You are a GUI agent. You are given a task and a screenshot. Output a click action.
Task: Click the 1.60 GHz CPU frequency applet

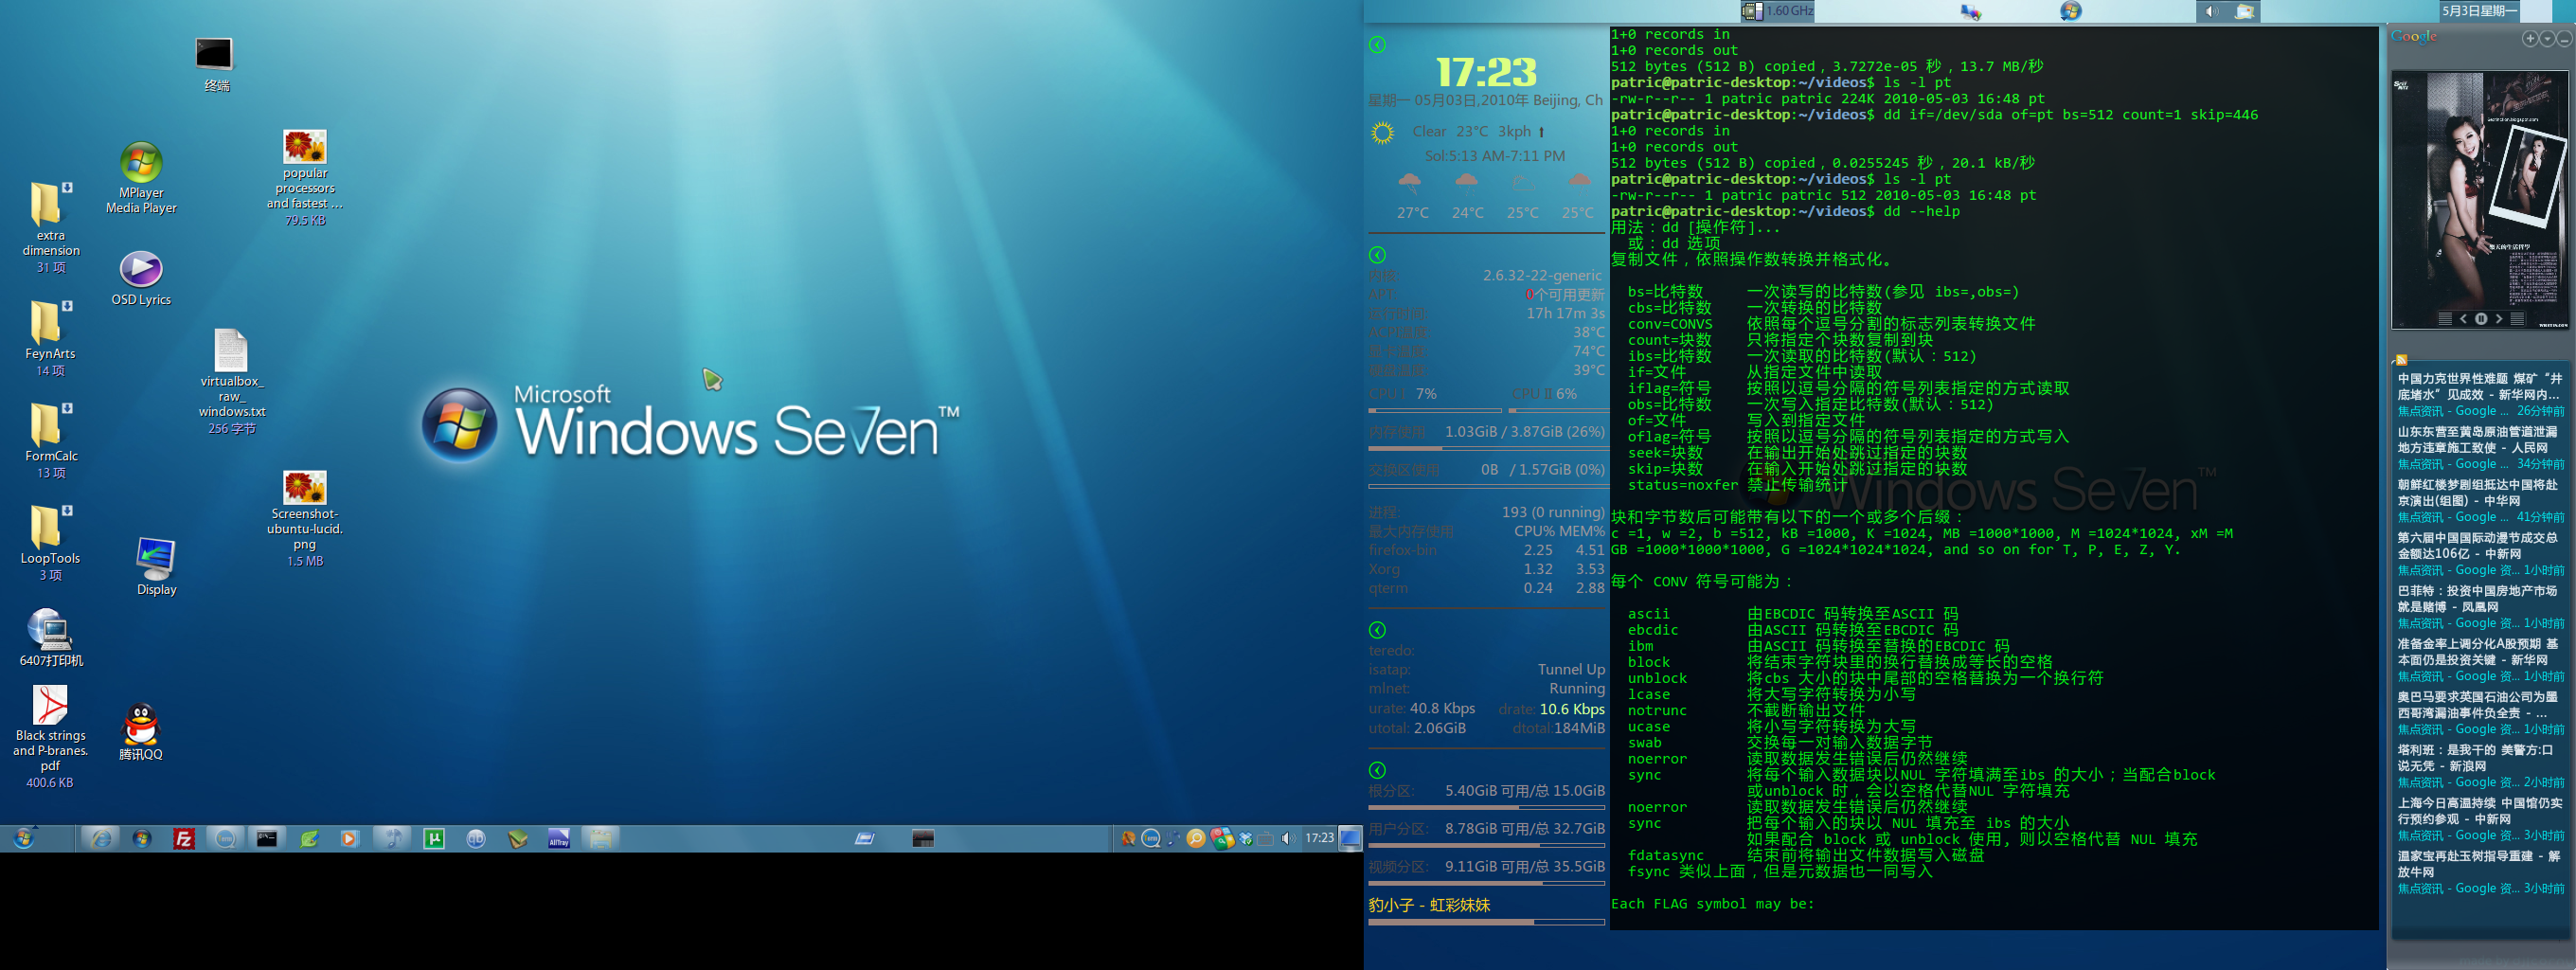click(x=1779, y=11)
